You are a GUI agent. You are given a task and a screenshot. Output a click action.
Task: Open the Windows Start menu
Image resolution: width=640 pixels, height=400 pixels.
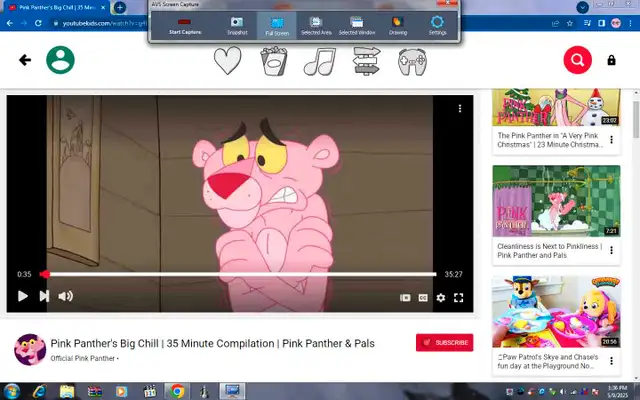tap(11, 391)
